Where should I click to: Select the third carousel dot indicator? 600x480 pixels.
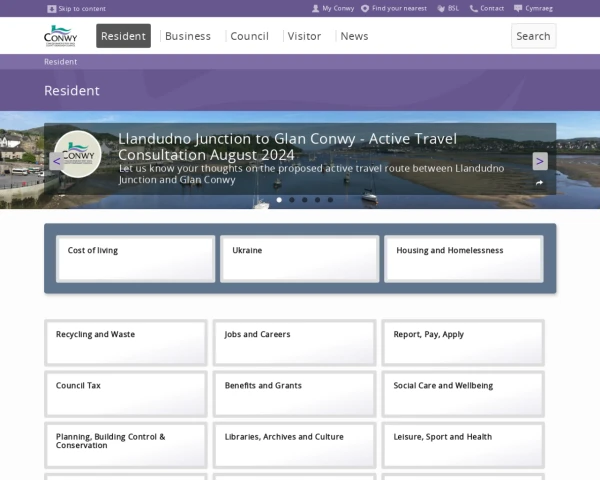click(305, 199)
